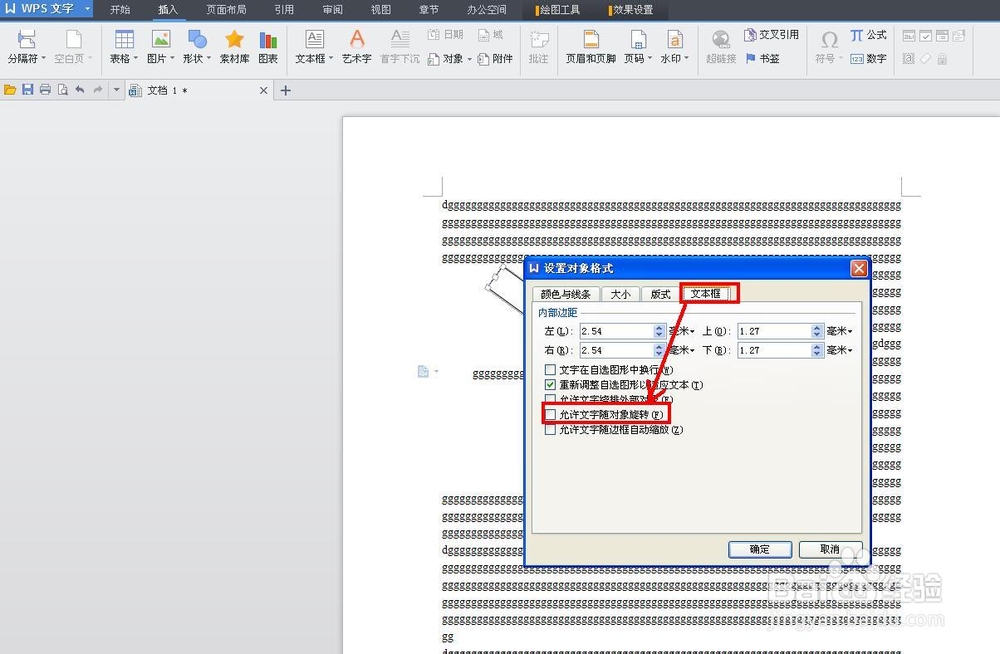Add a new document tab with plus icon
This screenshot has height=654, width=1000.
click(286, 91)
